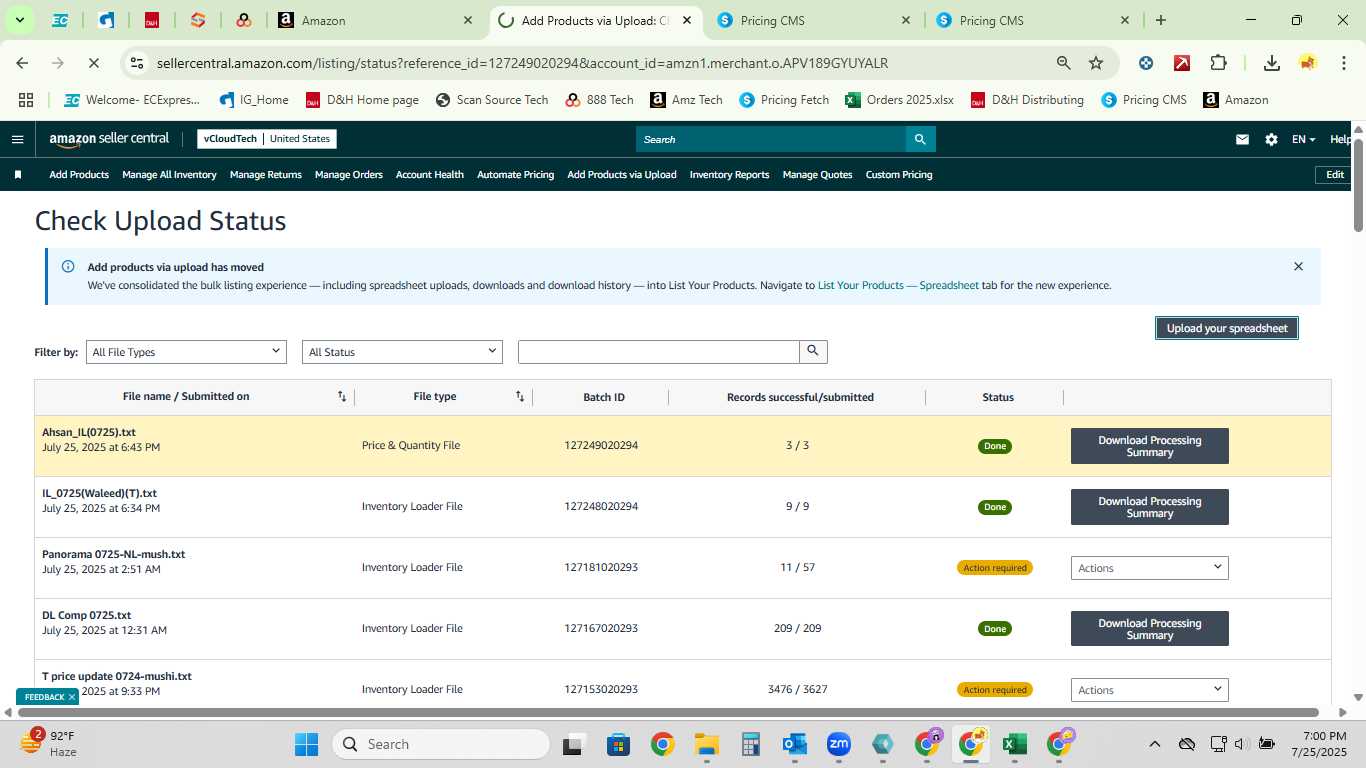Open Inventory Reports
Viewport: 1366px width, 768px height.
tap(729, 174)
